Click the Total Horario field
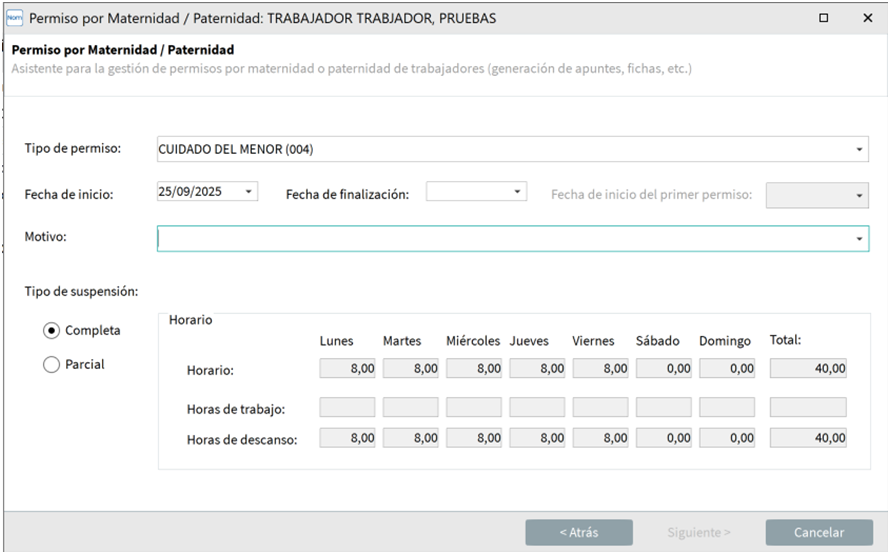890x554 pixels. coord(808,369)
